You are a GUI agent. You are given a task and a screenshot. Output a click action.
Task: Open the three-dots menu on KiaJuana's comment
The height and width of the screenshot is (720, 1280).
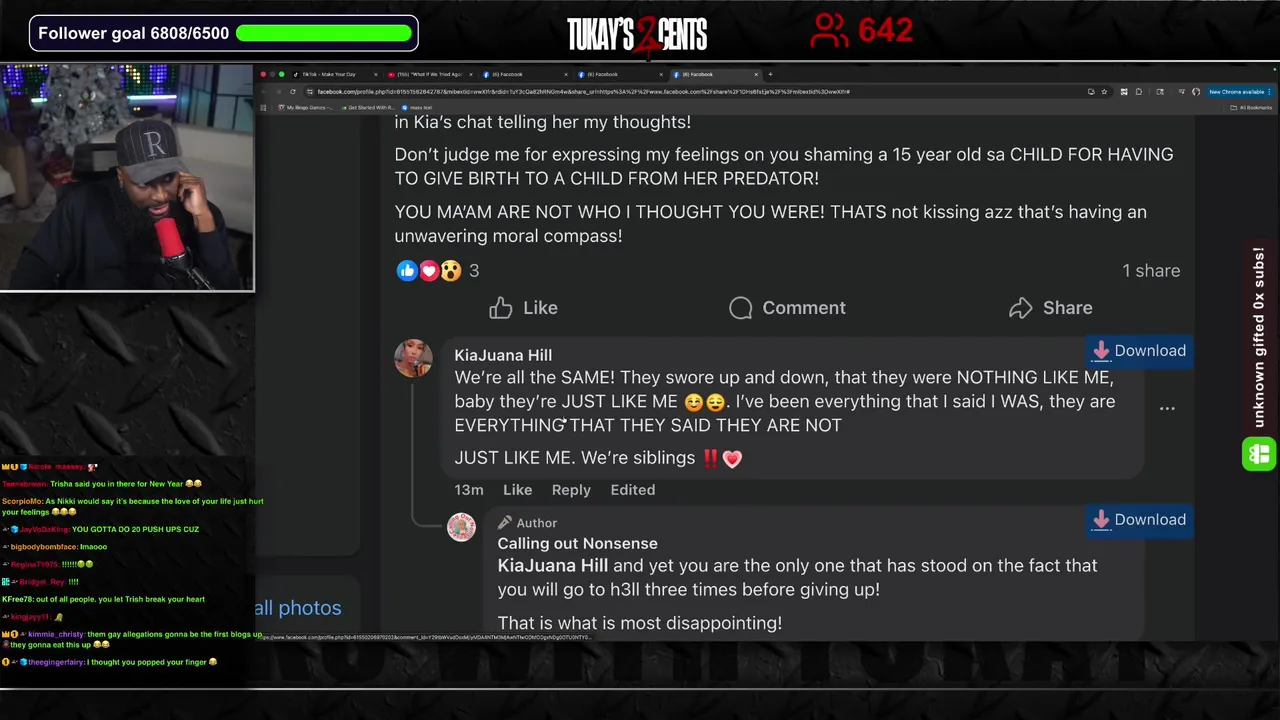click(1167, 408)
